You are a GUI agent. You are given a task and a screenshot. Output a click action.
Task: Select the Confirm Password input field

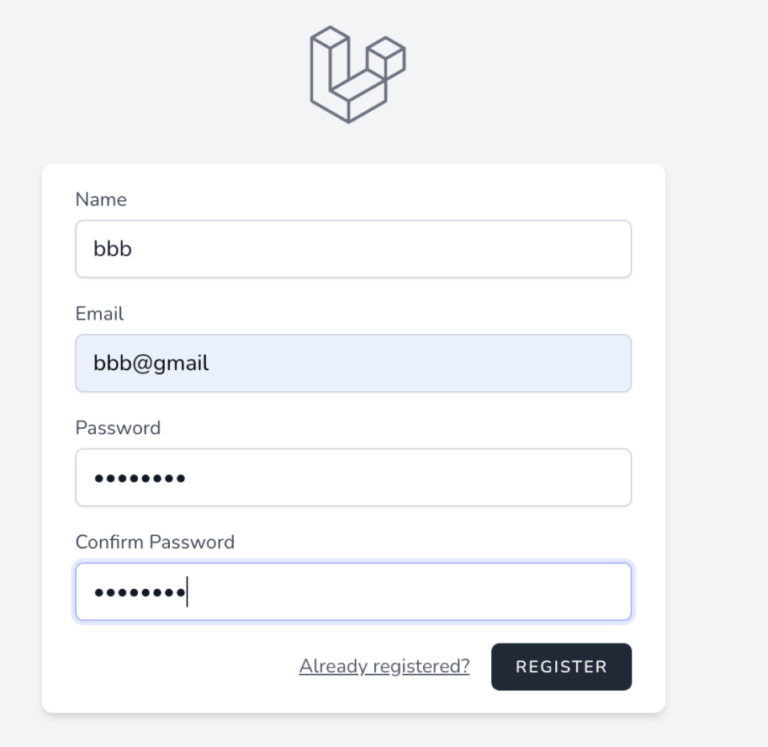353,591
